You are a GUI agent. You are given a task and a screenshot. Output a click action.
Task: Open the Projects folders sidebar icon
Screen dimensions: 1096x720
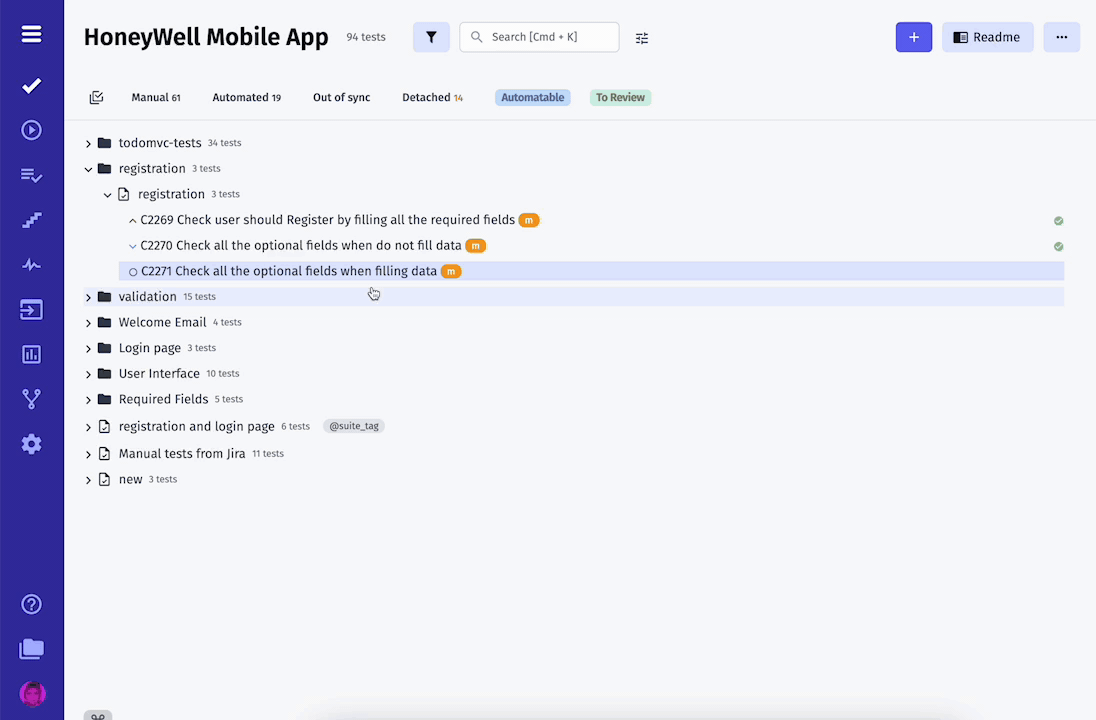coord(31,649)
